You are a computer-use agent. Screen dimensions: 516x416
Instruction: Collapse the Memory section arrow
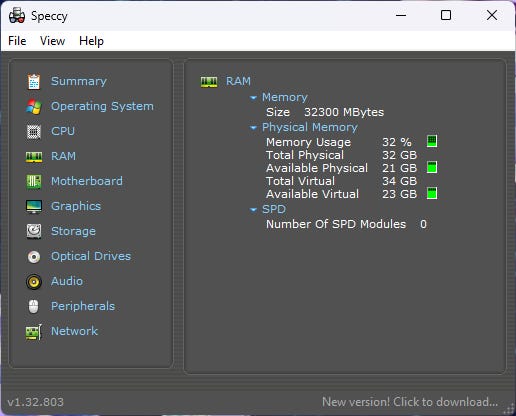(x=253, y=98)
